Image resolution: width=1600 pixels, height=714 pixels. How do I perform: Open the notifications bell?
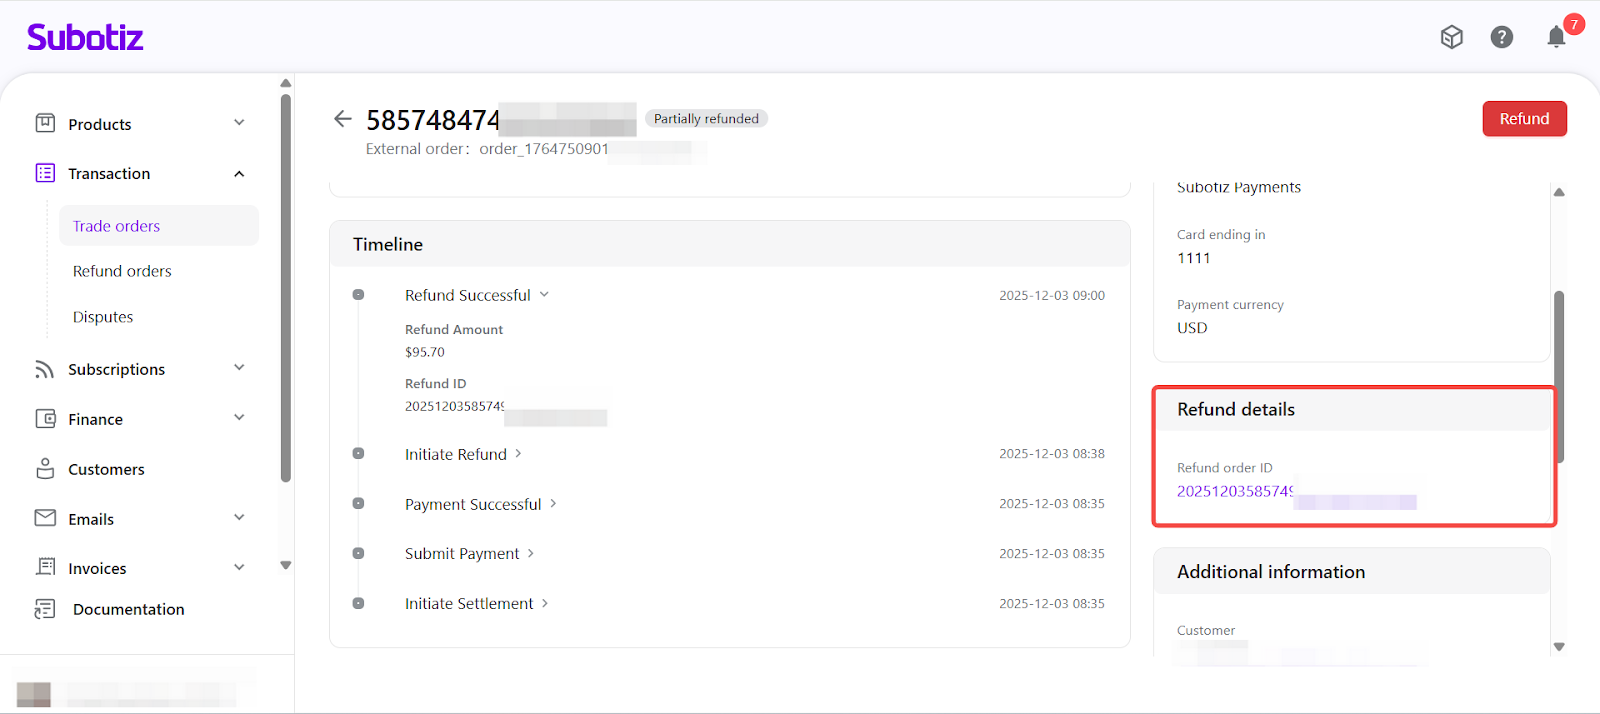(x=1556, y=38)
